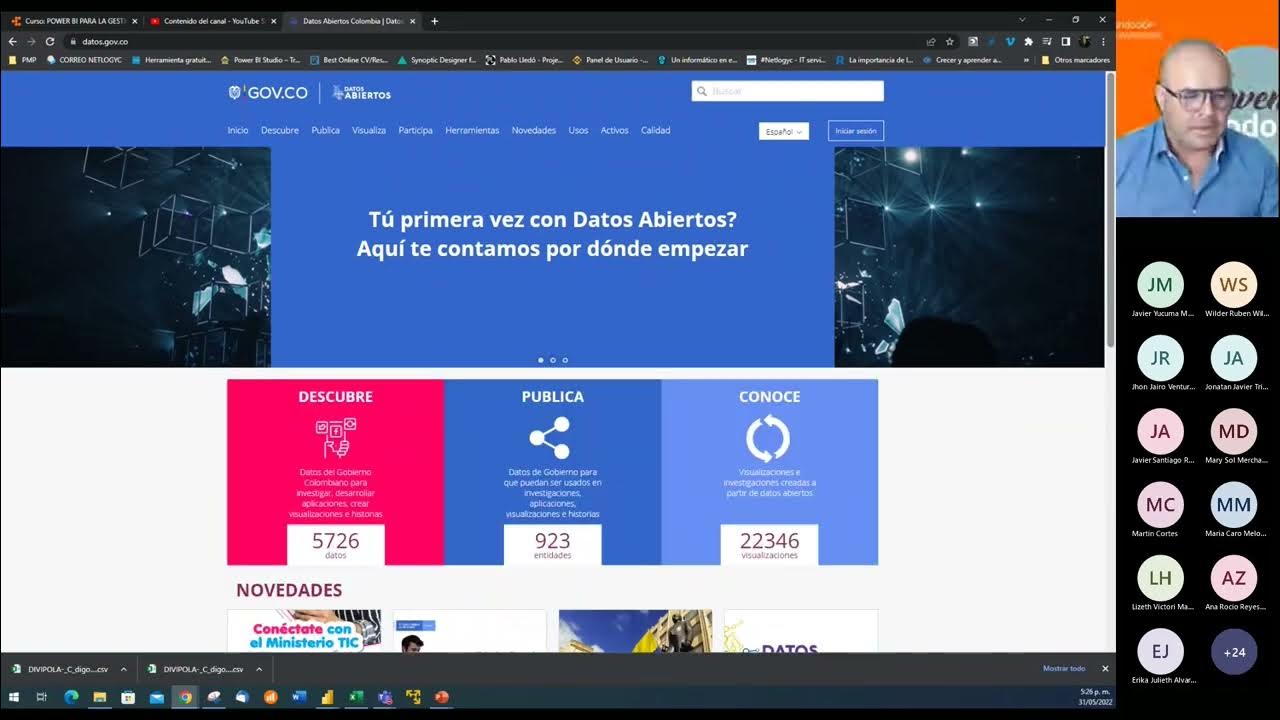The image size is (1280, 720).
Task: Expand options chevron of second DIVIPOLA download
Action: pos(259,669)
